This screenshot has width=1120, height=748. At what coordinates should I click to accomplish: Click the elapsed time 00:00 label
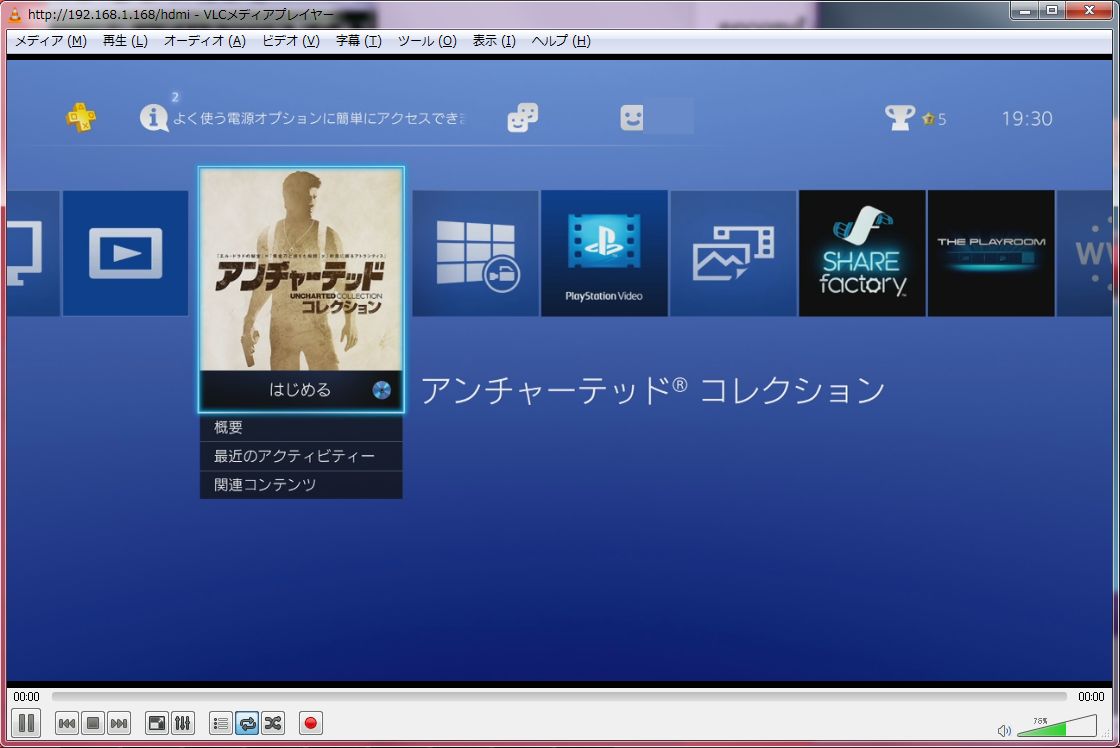26,697
